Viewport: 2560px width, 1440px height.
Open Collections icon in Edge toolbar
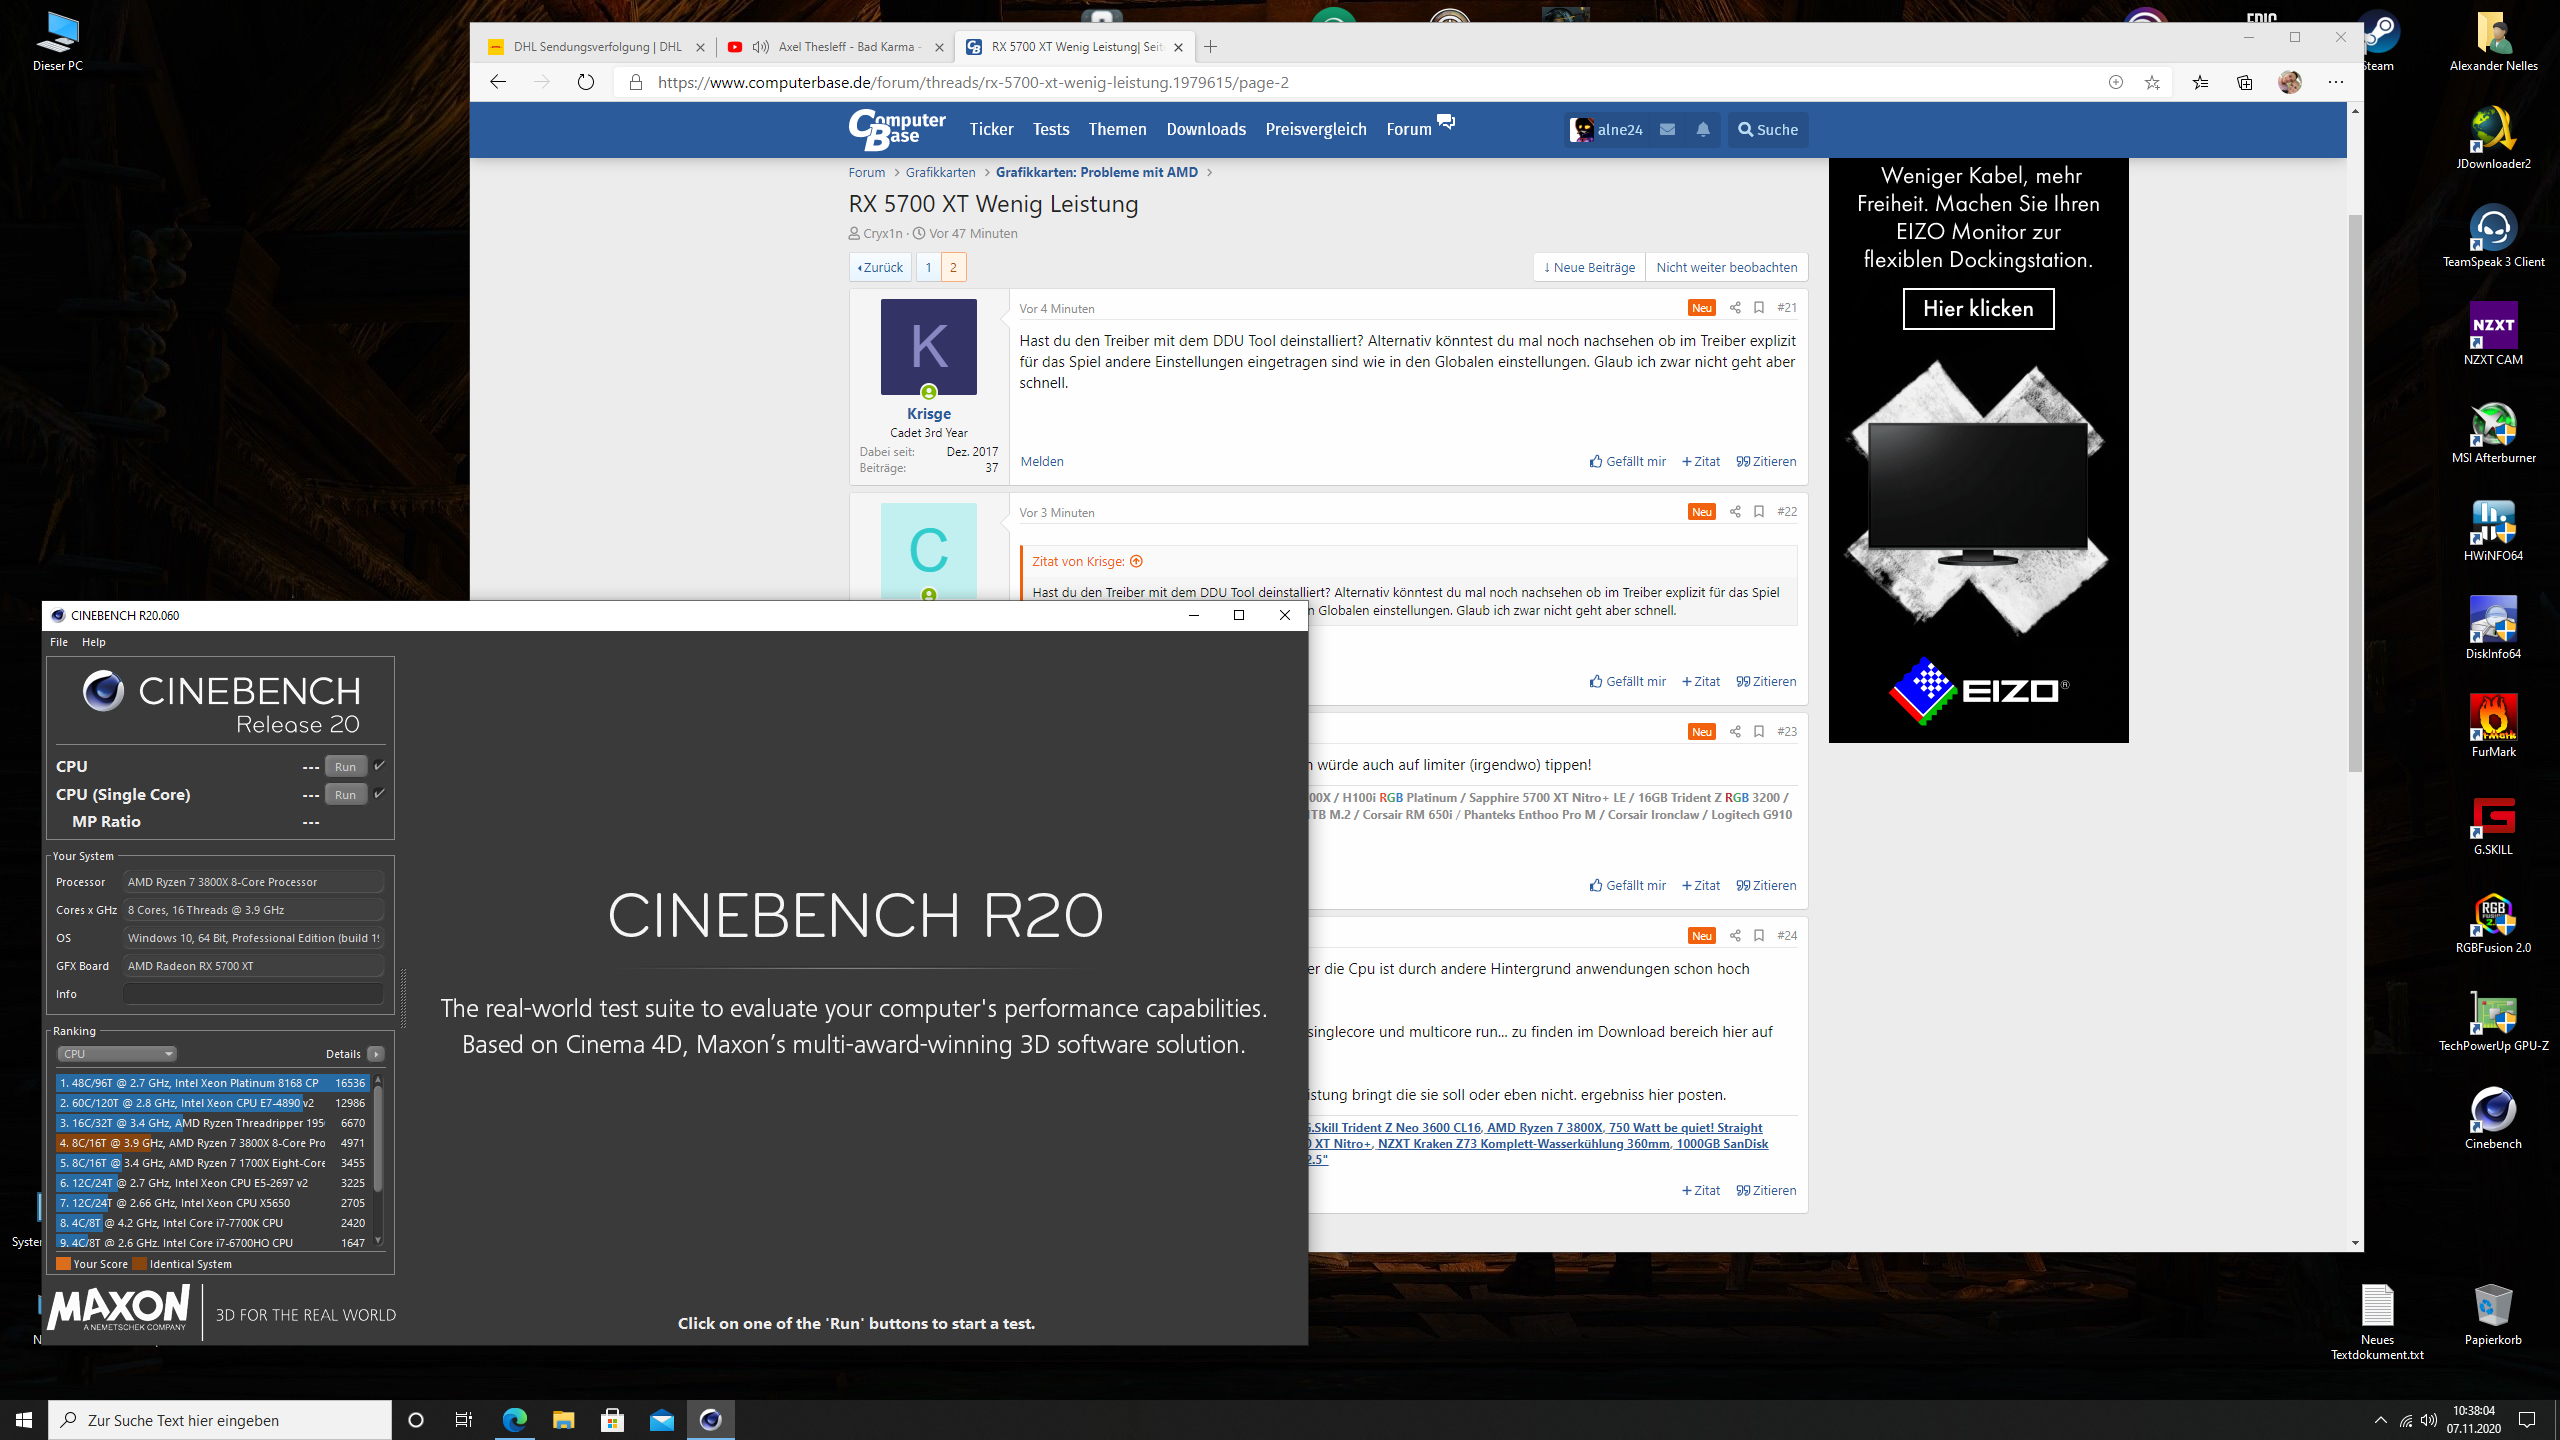tap(2245, 82)
